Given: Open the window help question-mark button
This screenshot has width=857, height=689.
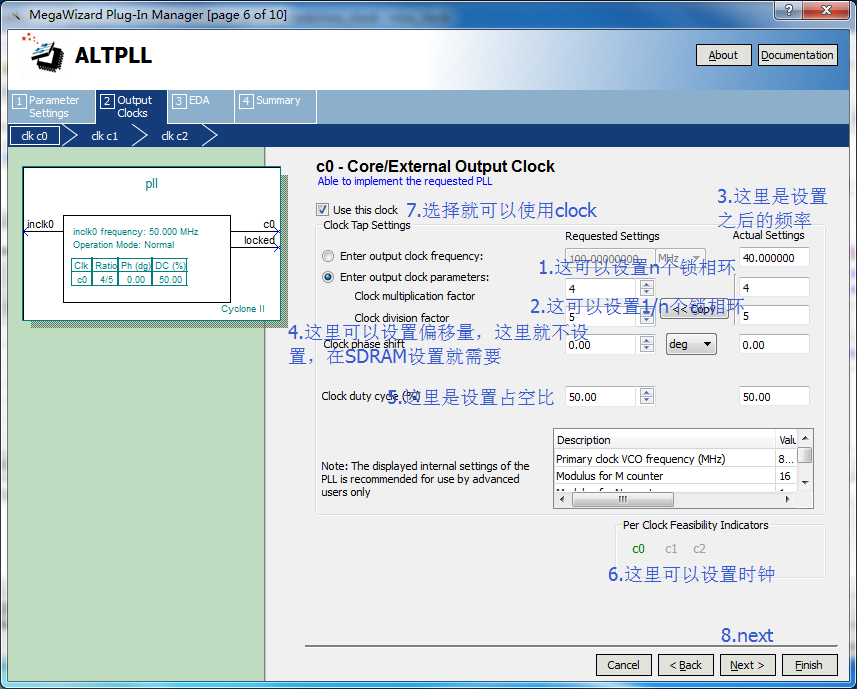Looking at the screenshot, I should point(789,9).
